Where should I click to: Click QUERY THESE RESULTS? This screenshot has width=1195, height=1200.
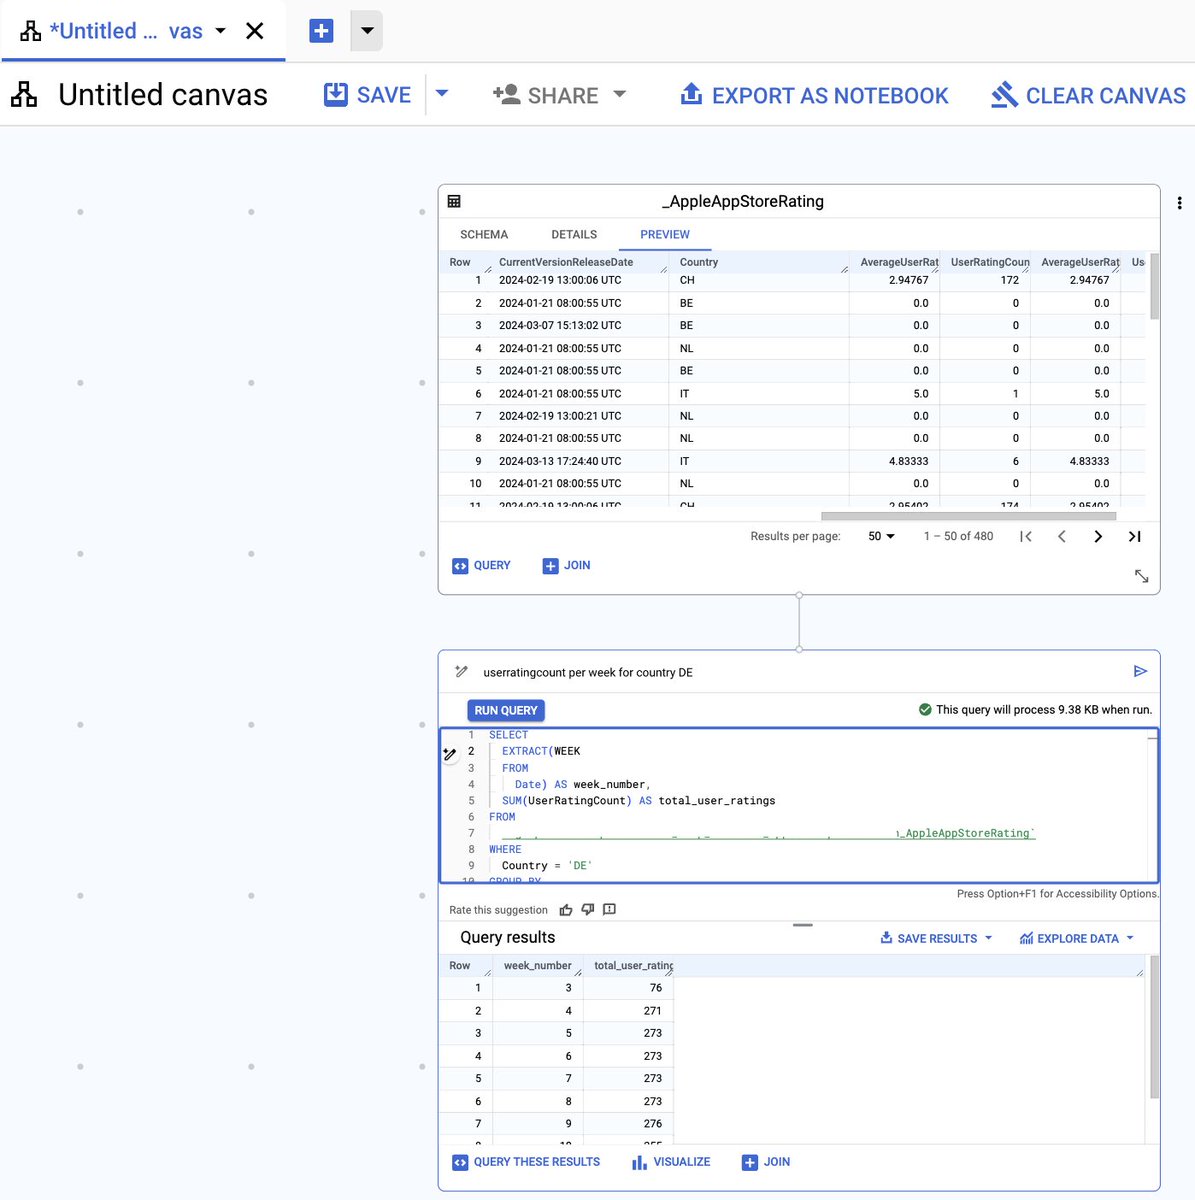pos(526,1162)
